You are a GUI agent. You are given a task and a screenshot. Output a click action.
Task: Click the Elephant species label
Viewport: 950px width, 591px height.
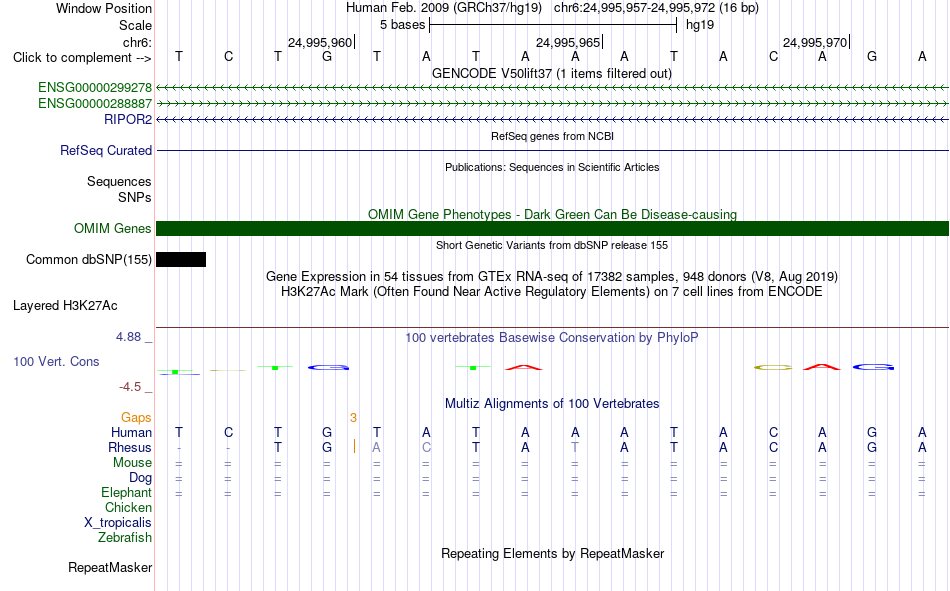click(x=127, y=492)
